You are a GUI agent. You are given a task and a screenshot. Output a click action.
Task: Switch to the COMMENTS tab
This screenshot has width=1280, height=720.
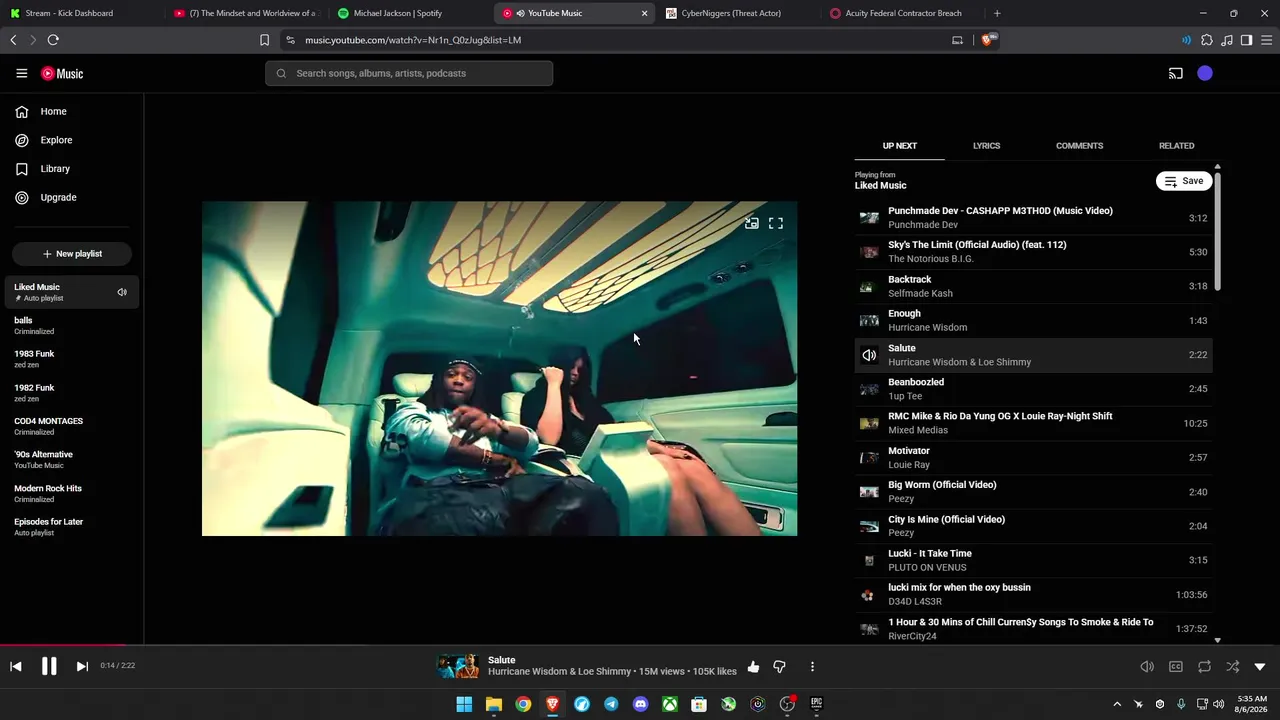(x=1079, y=146)
